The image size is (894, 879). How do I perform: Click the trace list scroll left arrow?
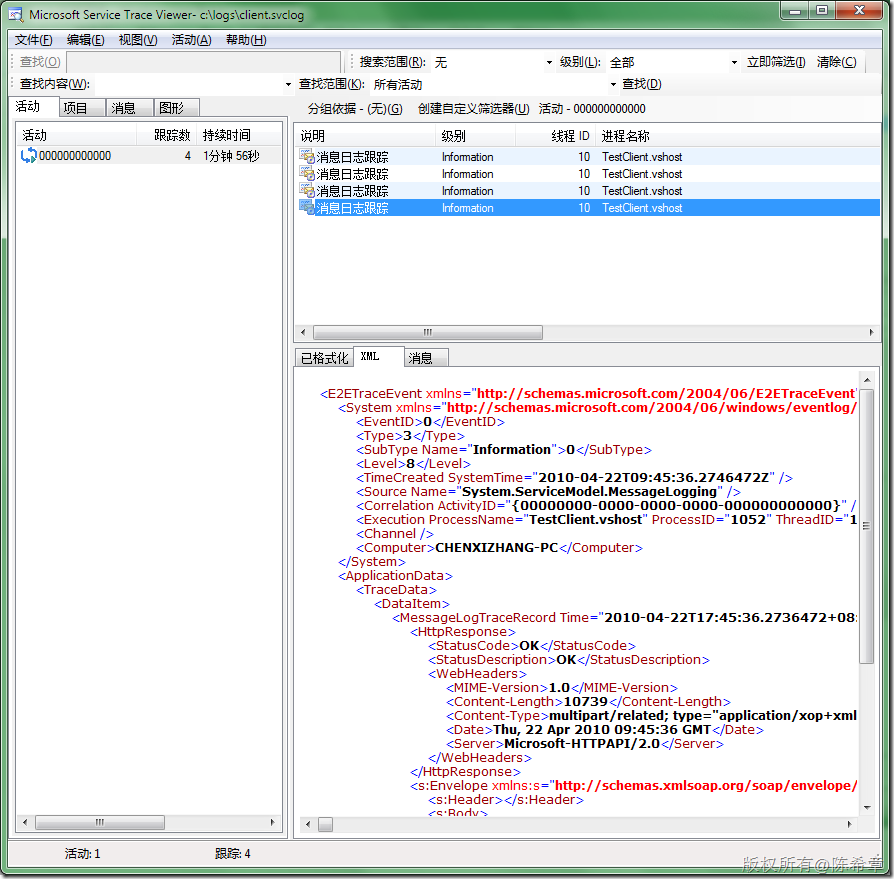coord(303,332)
